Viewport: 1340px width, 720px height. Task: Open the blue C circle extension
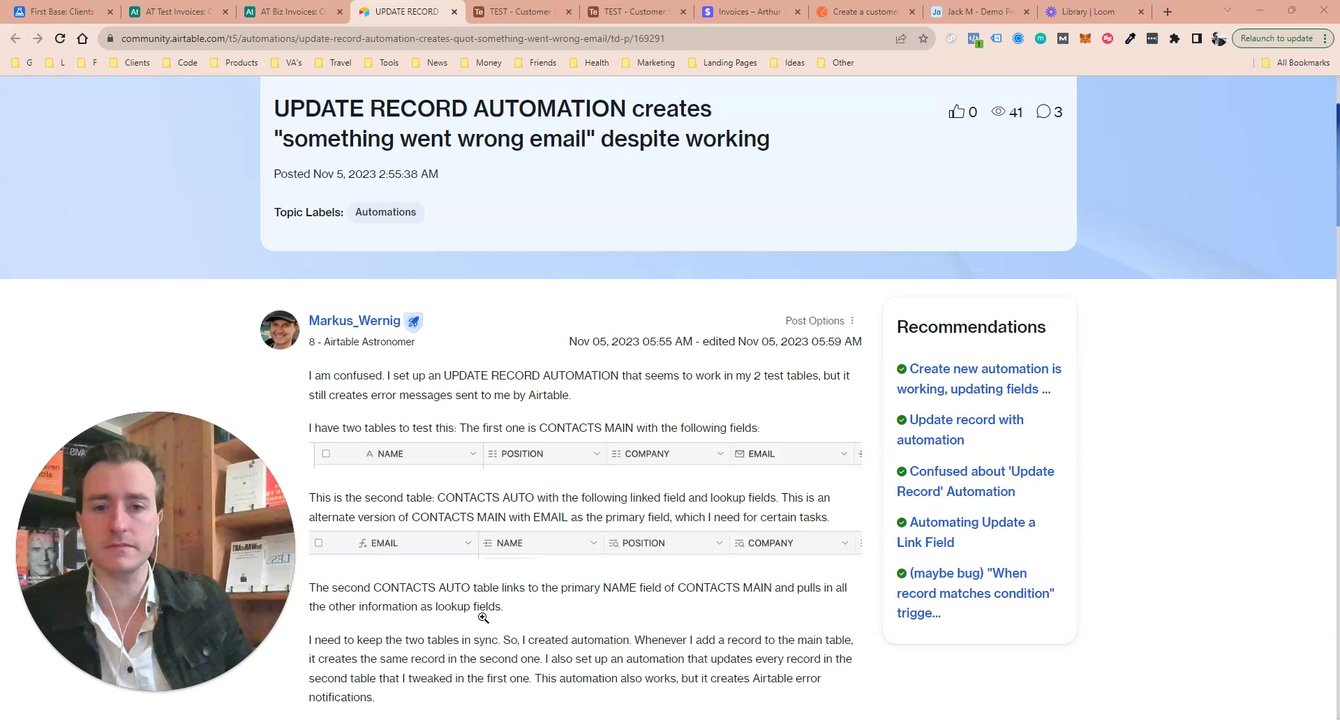point(1018,38)
